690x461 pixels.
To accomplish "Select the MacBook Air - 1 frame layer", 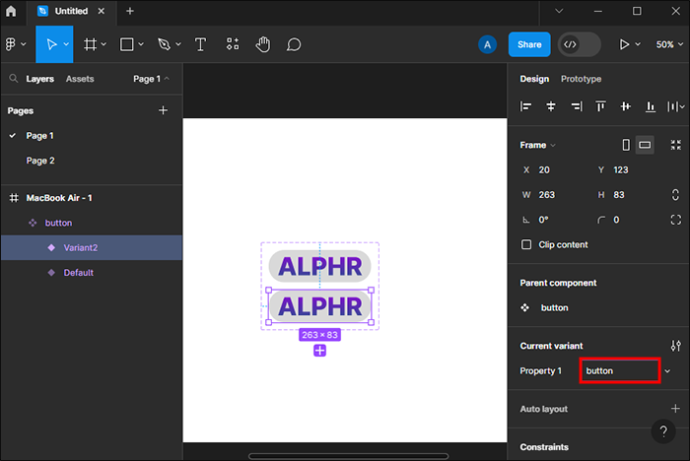I will pyautogui.click(x=91, y=198).
